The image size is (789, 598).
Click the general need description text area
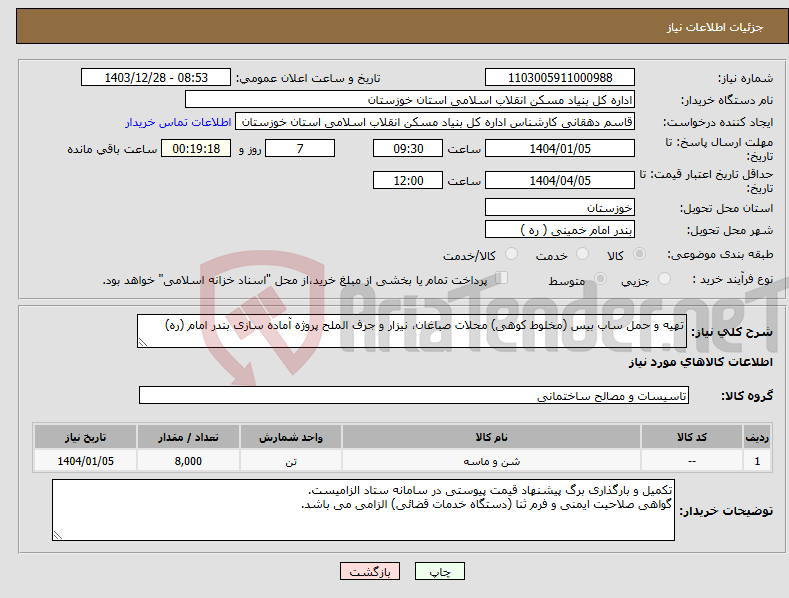pos(412,331)
